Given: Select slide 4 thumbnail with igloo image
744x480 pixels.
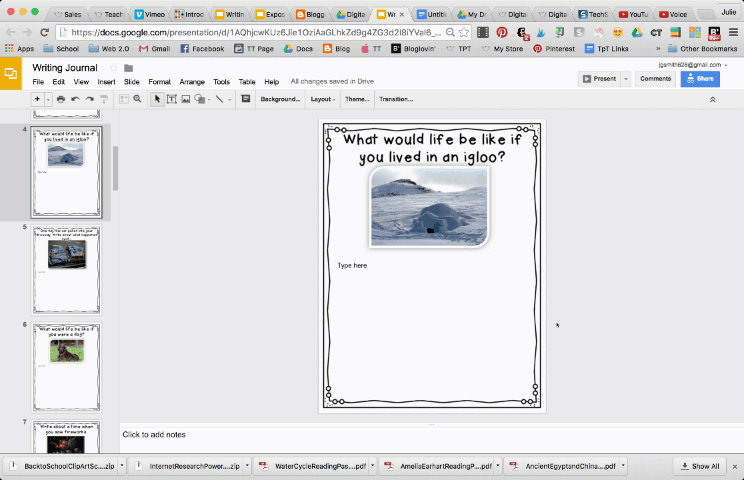Looking at the screenshot, I should click(66, 172).
